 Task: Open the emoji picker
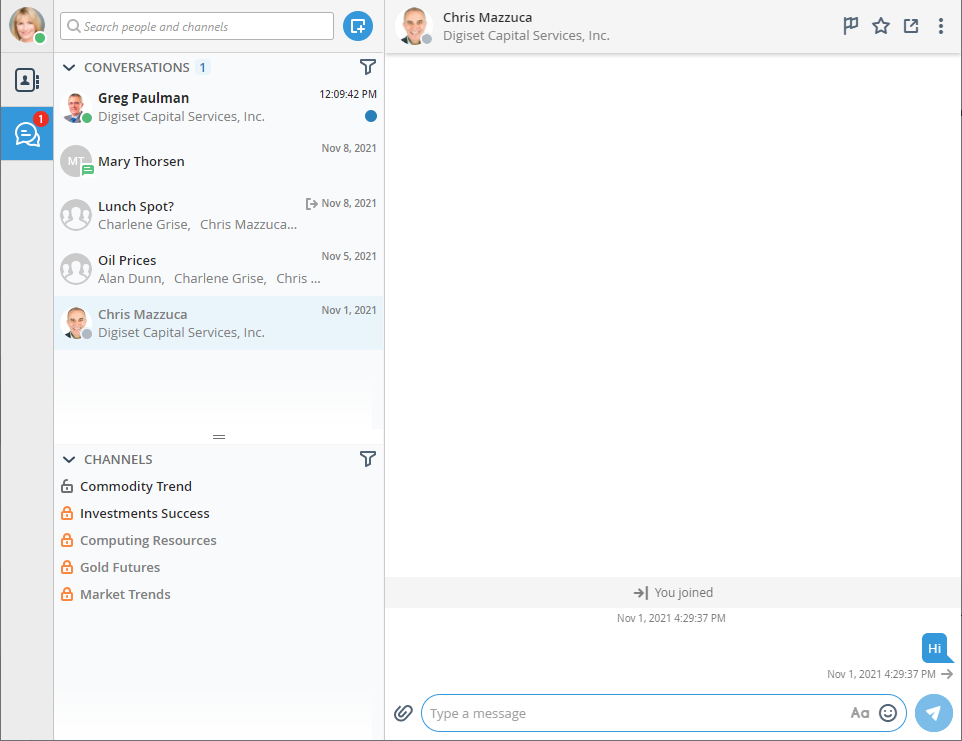point(888,713)
